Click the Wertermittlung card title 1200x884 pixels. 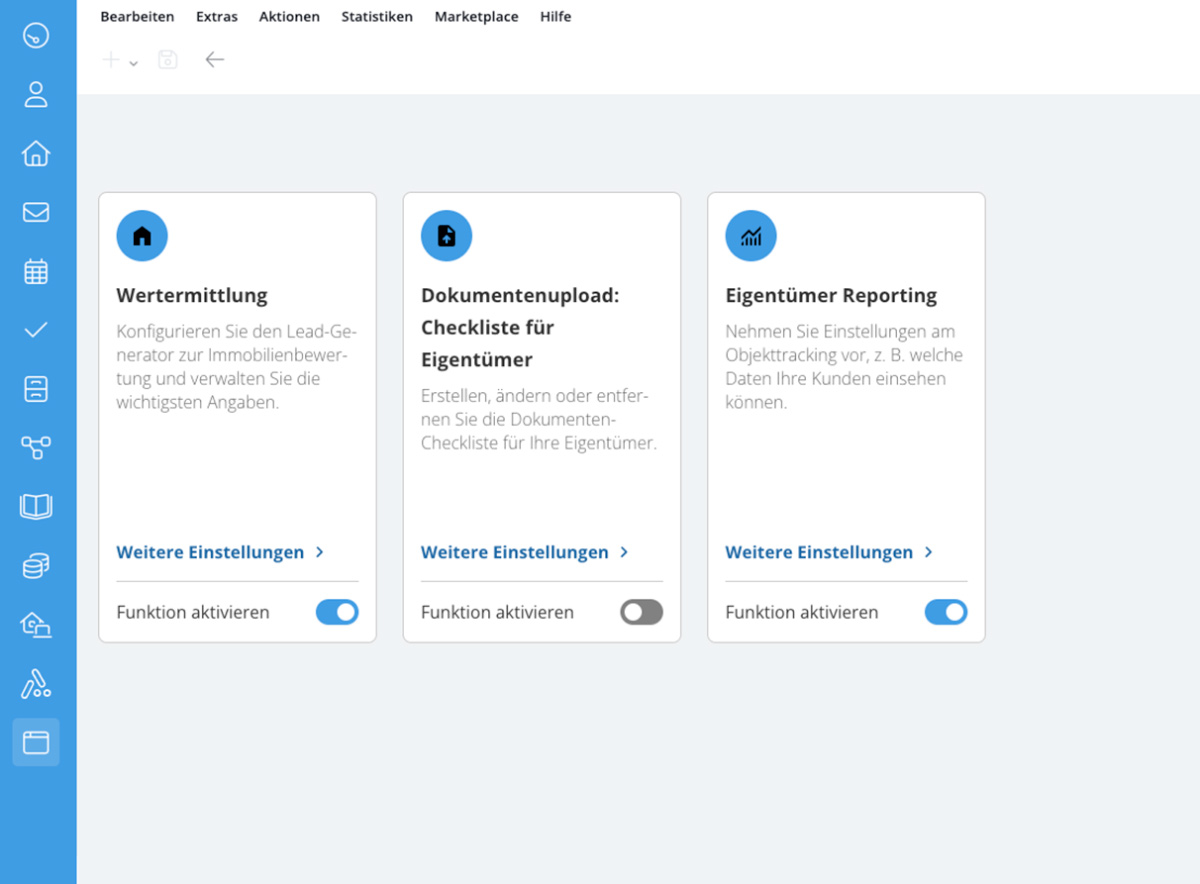[x=192, y=296]
